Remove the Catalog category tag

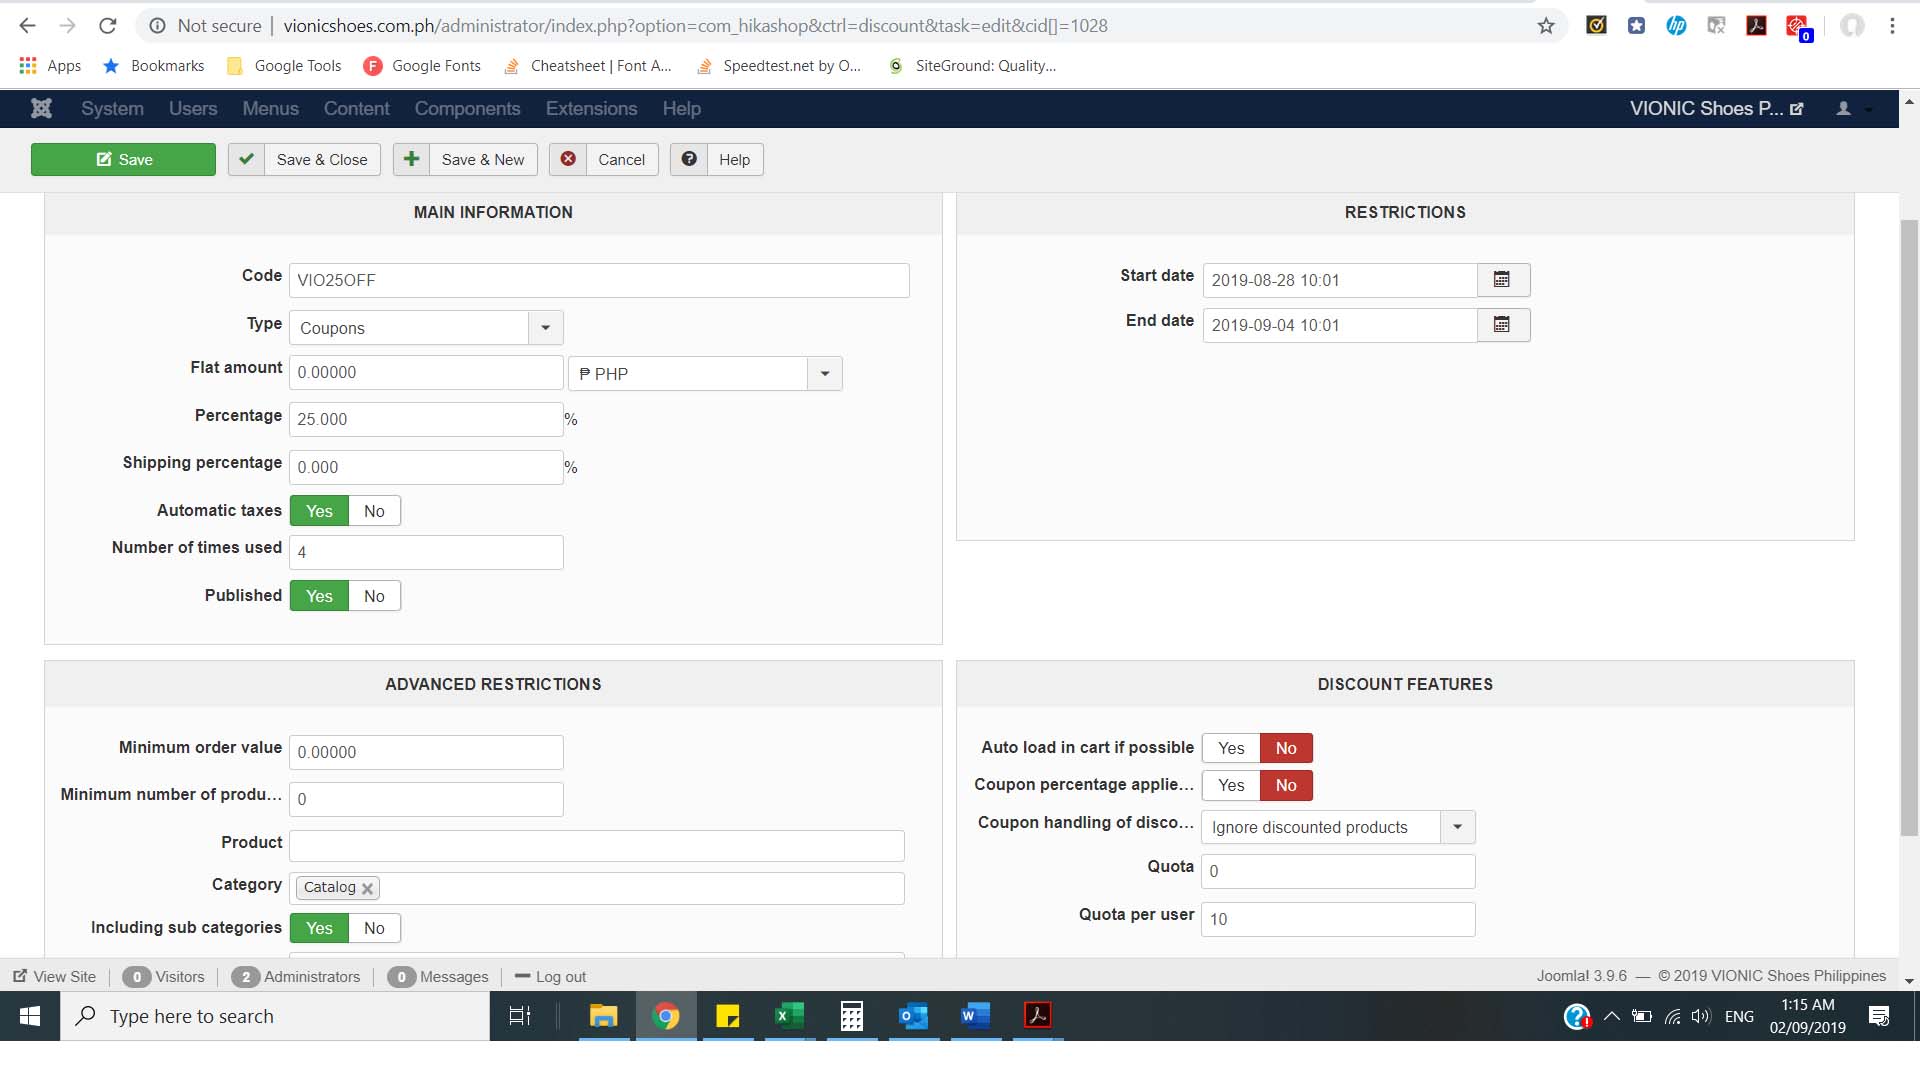(367, 888)
